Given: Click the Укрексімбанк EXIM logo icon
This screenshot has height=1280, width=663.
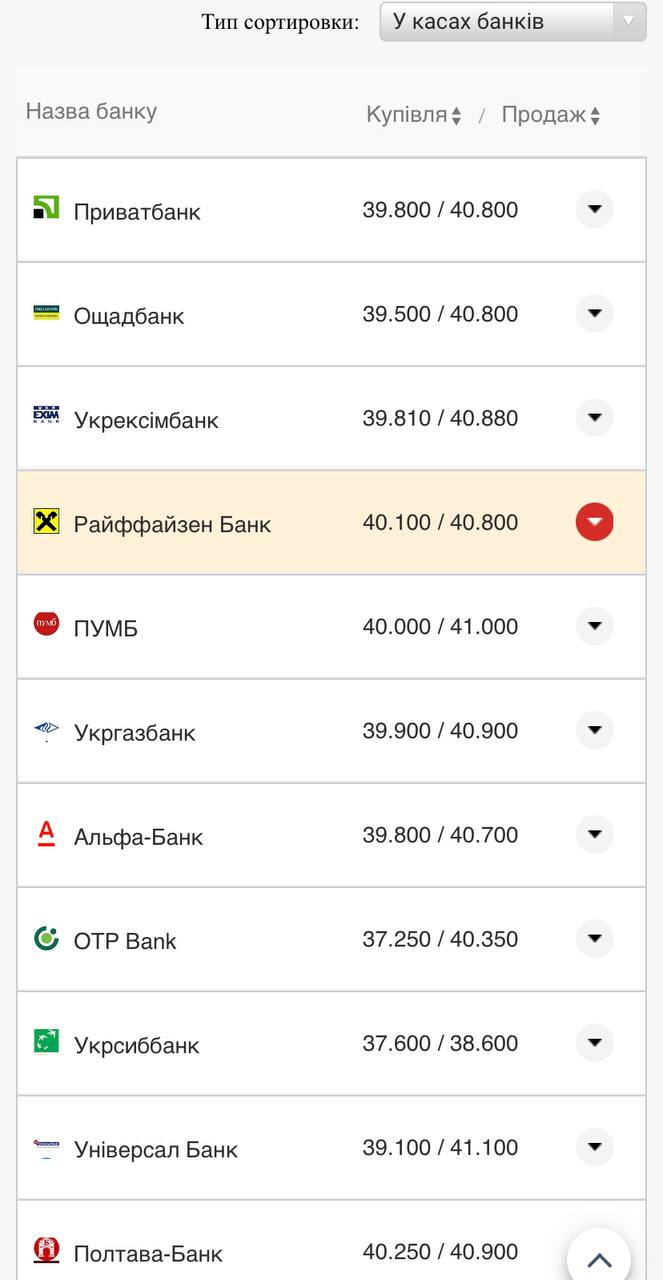Looking at the screenshot, I should tap(46, 416).
